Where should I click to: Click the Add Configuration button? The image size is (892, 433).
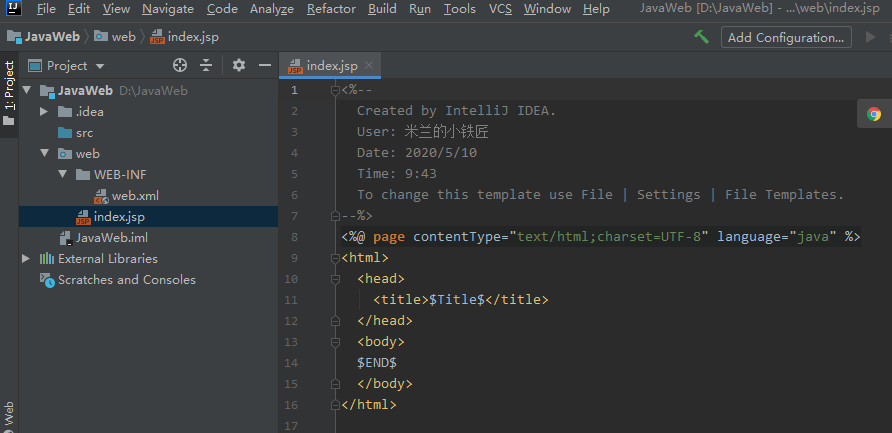coord(786,38)
